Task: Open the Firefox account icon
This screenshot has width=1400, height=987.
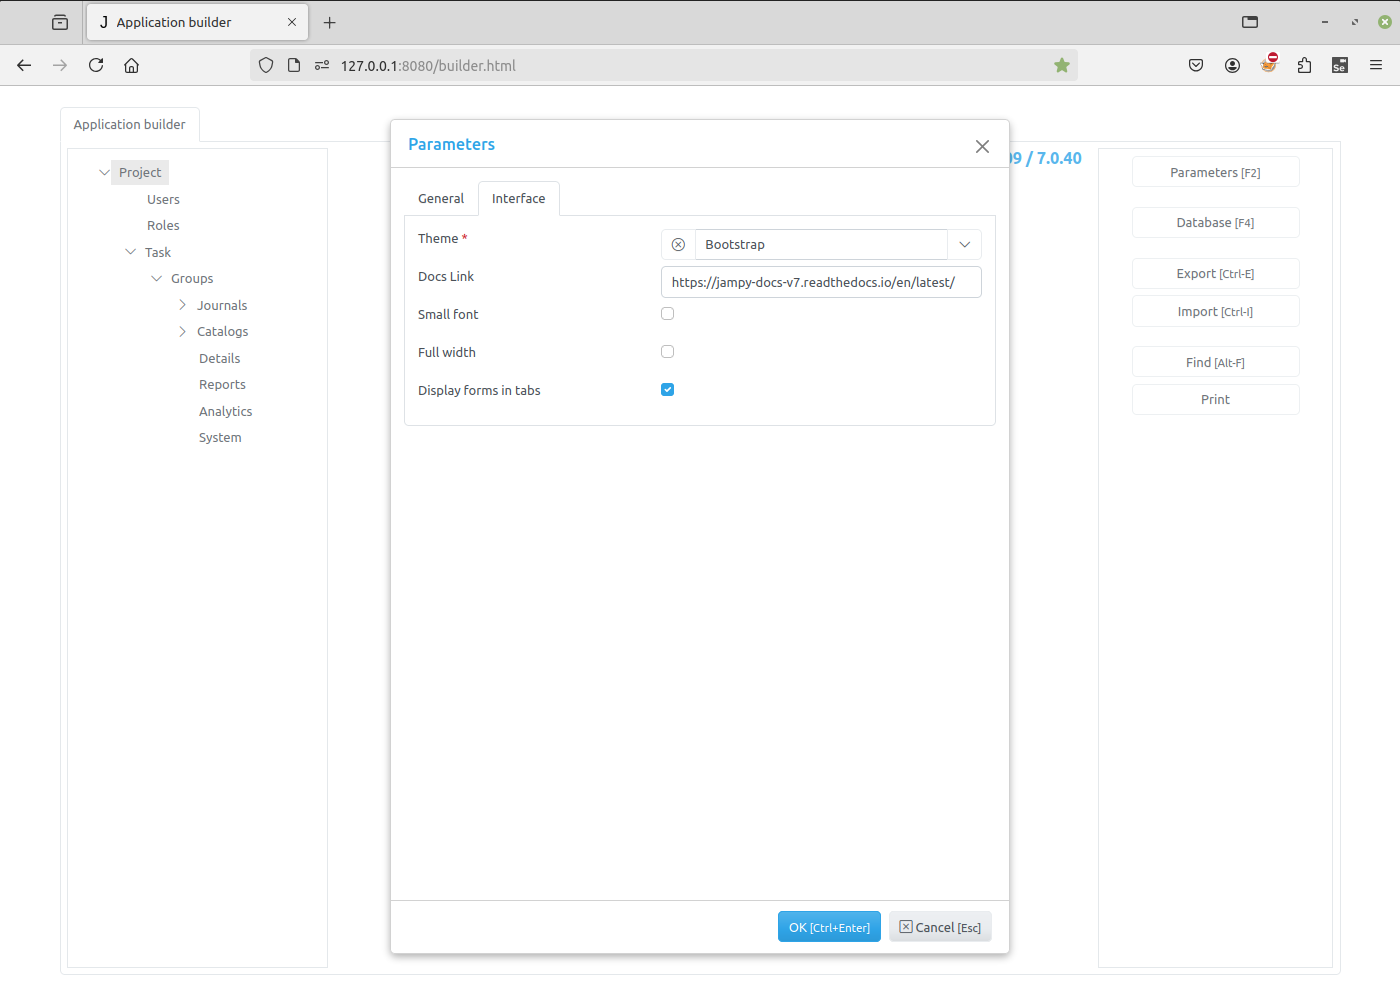Action: 1232,65
